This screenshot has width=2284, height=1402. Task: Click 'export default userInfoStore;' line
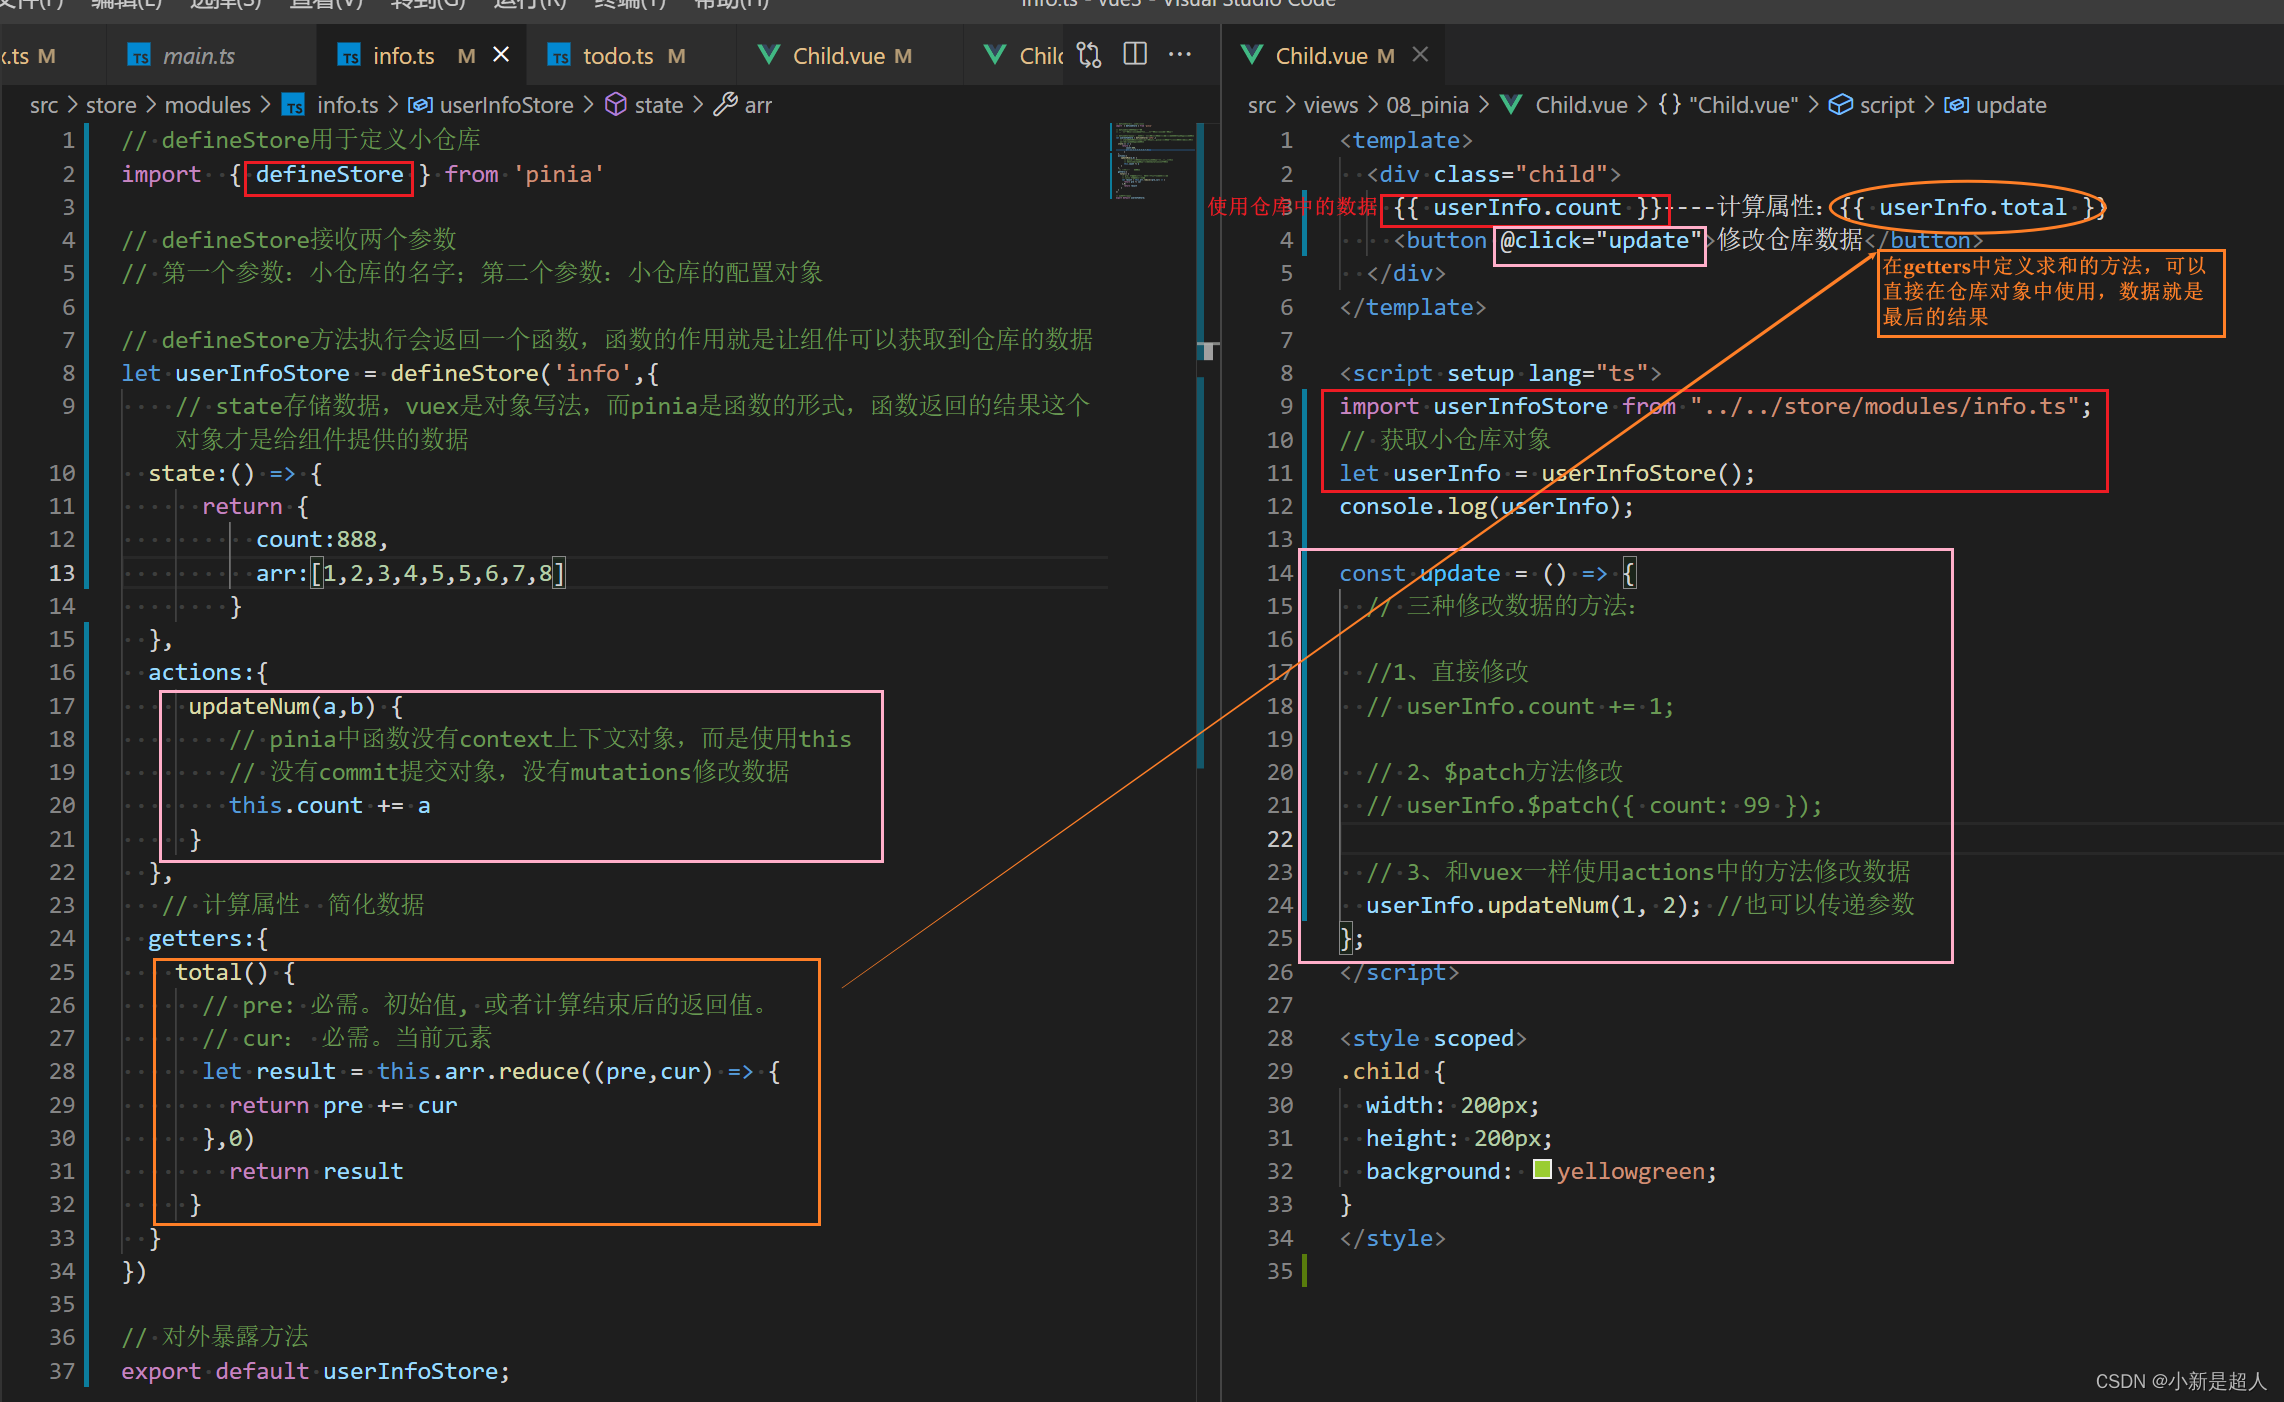315,1371
